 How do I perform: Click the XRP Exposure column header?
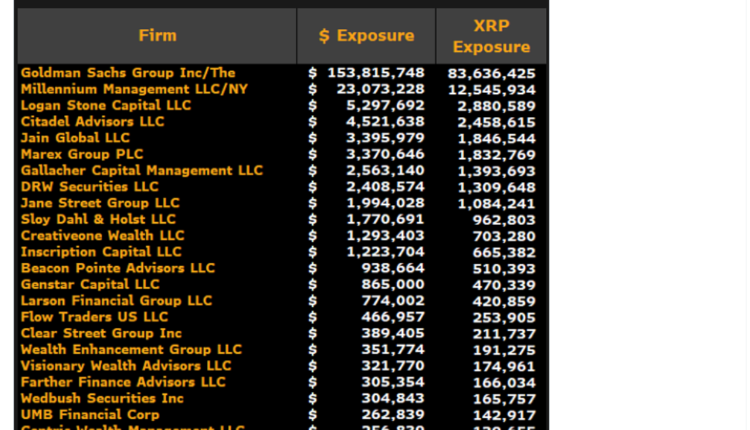[x=491, y=36]
